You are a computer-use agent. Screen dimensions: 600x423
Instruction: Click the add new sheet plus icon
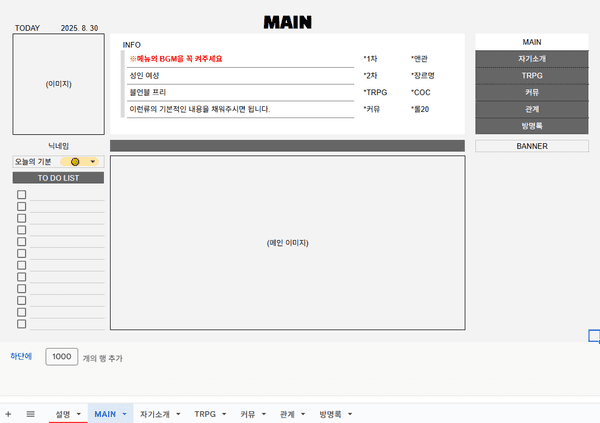[x=9, y=413]
